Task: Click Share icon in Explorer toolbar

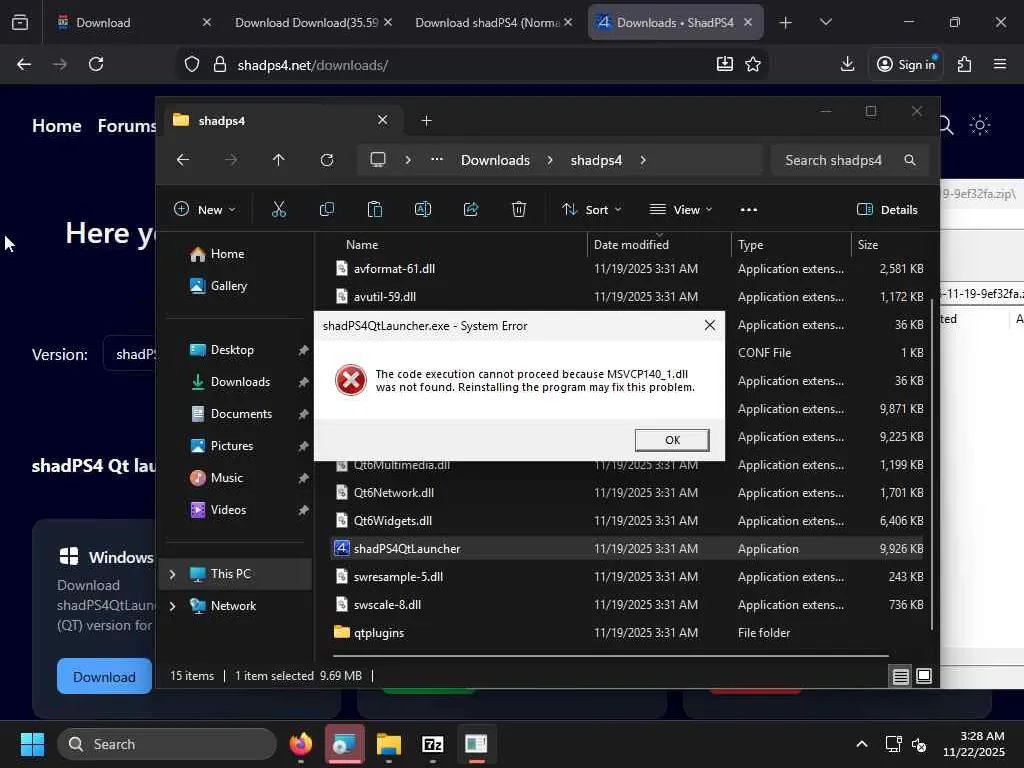Action: (471, 210)
